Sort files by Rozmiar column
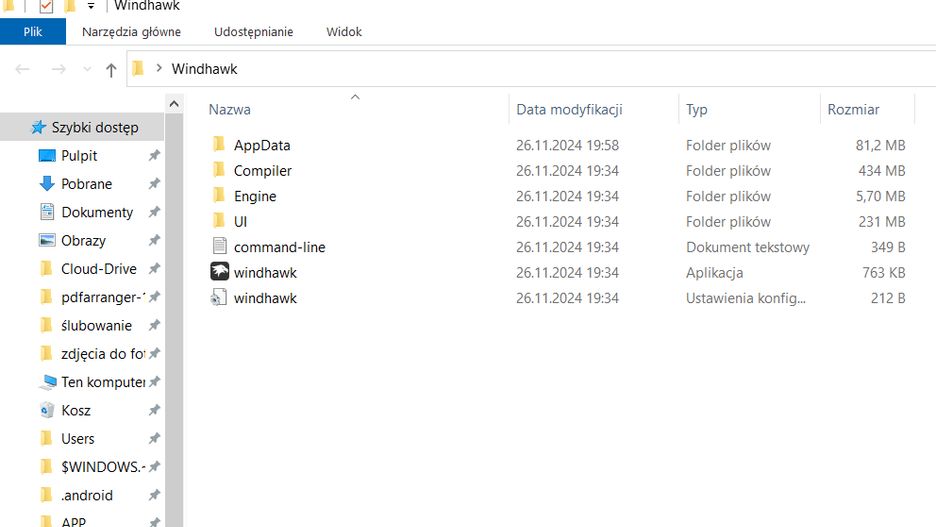The image size is (936, 527). pos(853,110)
